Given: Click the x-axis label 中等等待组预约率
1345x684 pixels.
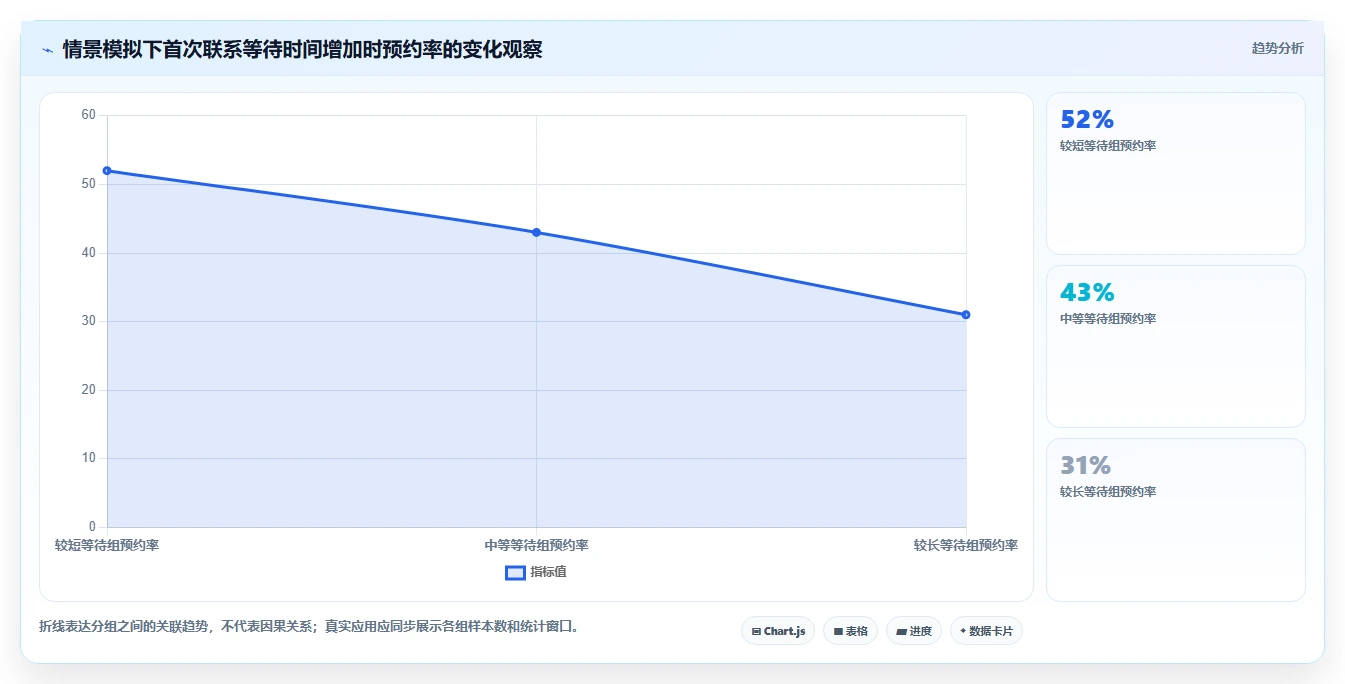Looking at the screenshot, I should click(536, 545).
